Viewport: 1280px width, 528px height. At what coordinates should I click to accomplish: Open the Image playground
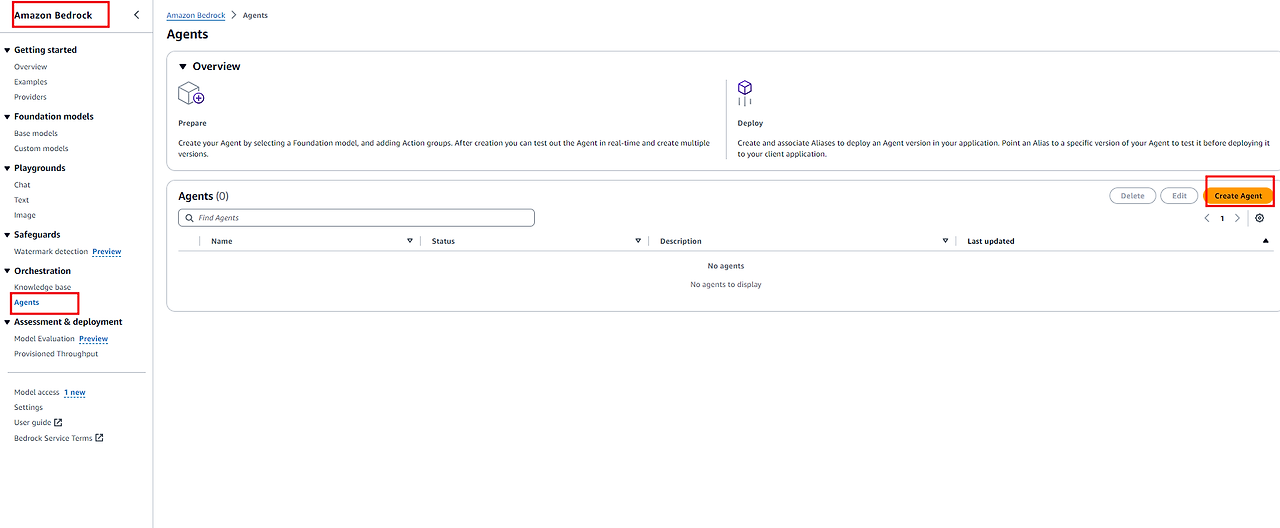25,215
